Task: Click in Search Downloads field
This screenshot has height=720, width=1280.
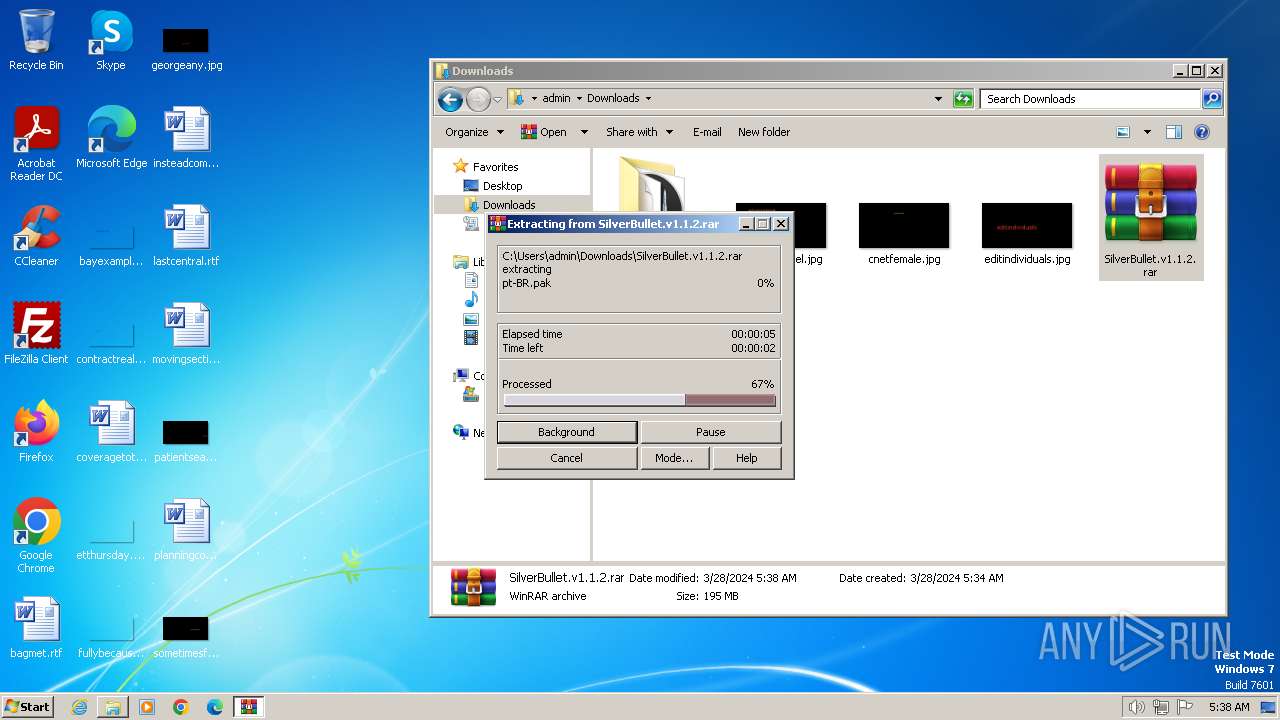Action: [1091, 99]
